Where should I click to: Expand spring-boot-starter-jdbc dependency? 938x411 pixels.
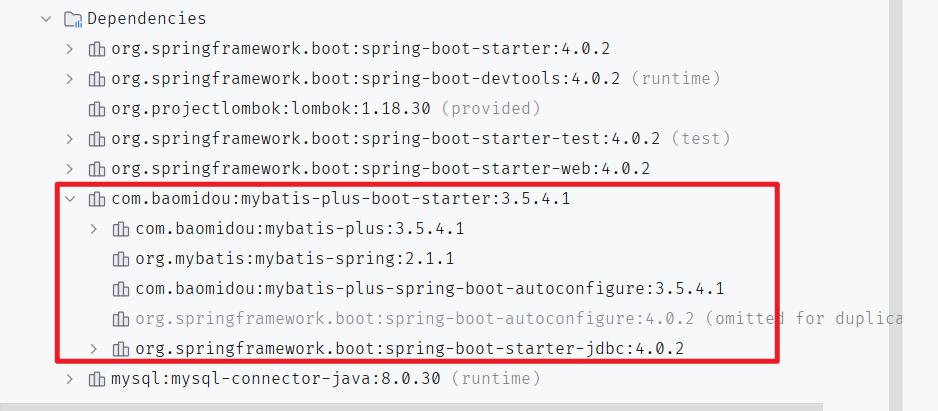93,348
